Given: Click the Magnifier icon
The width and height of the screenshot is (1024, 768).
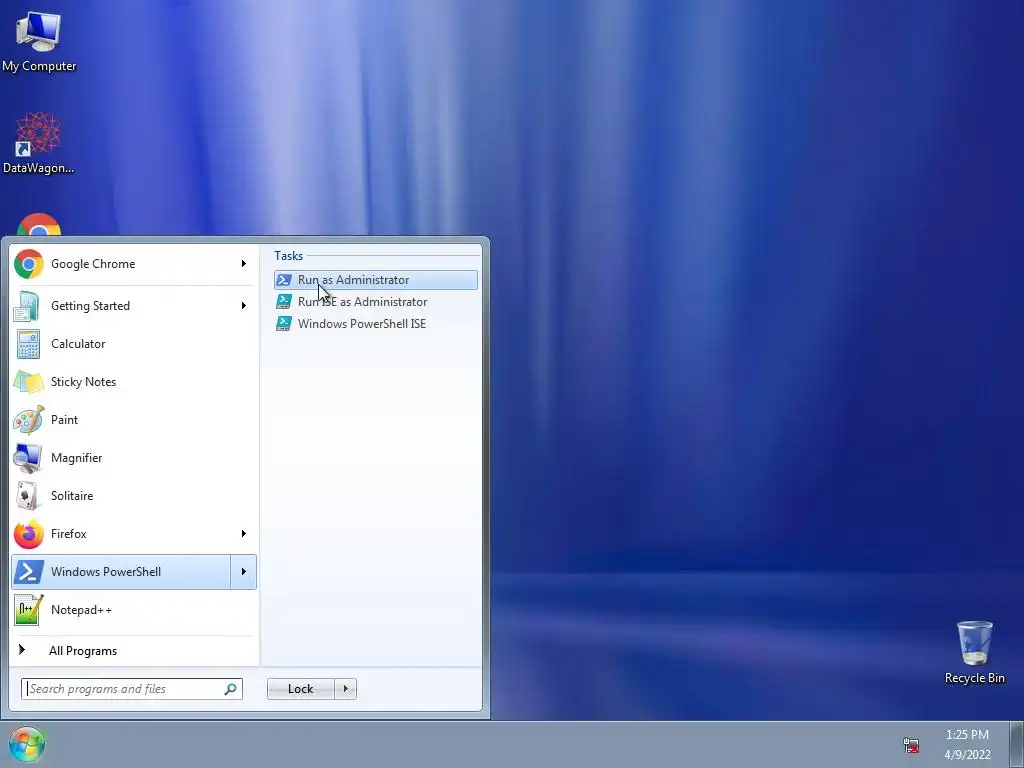Looking at the screenshot, I should (28, 458).
